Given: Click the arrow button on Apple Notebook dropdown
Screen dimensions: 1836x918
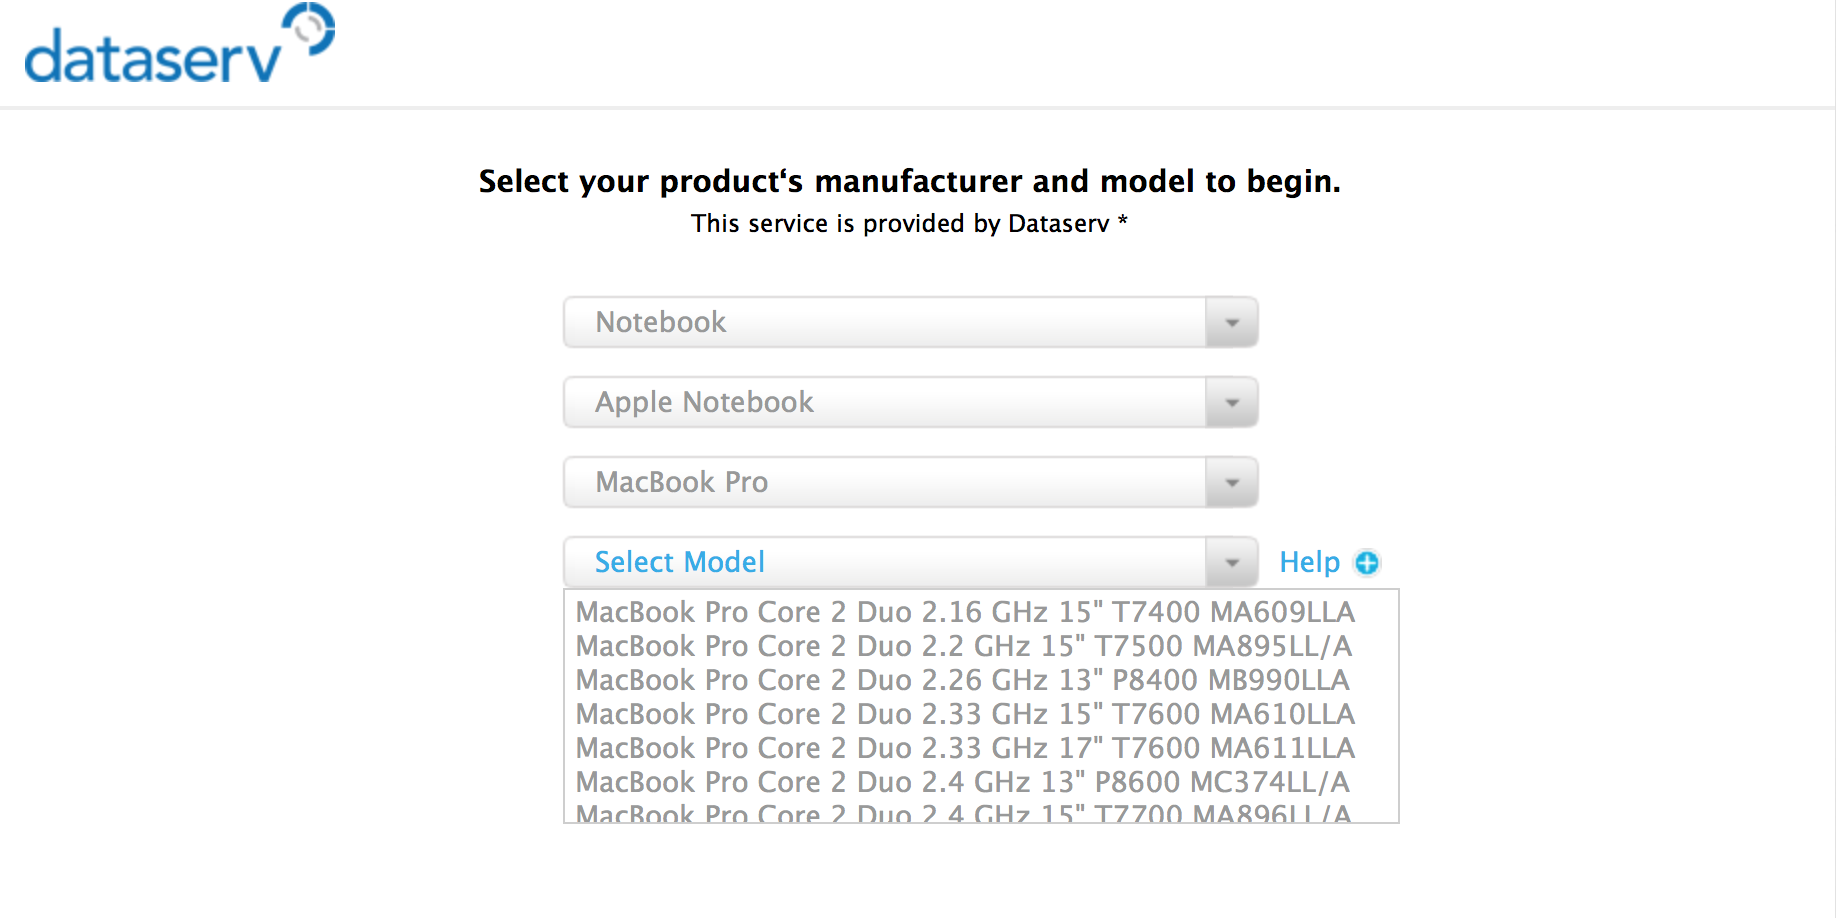Looking at the screenshot, I should click(1232, 402).
